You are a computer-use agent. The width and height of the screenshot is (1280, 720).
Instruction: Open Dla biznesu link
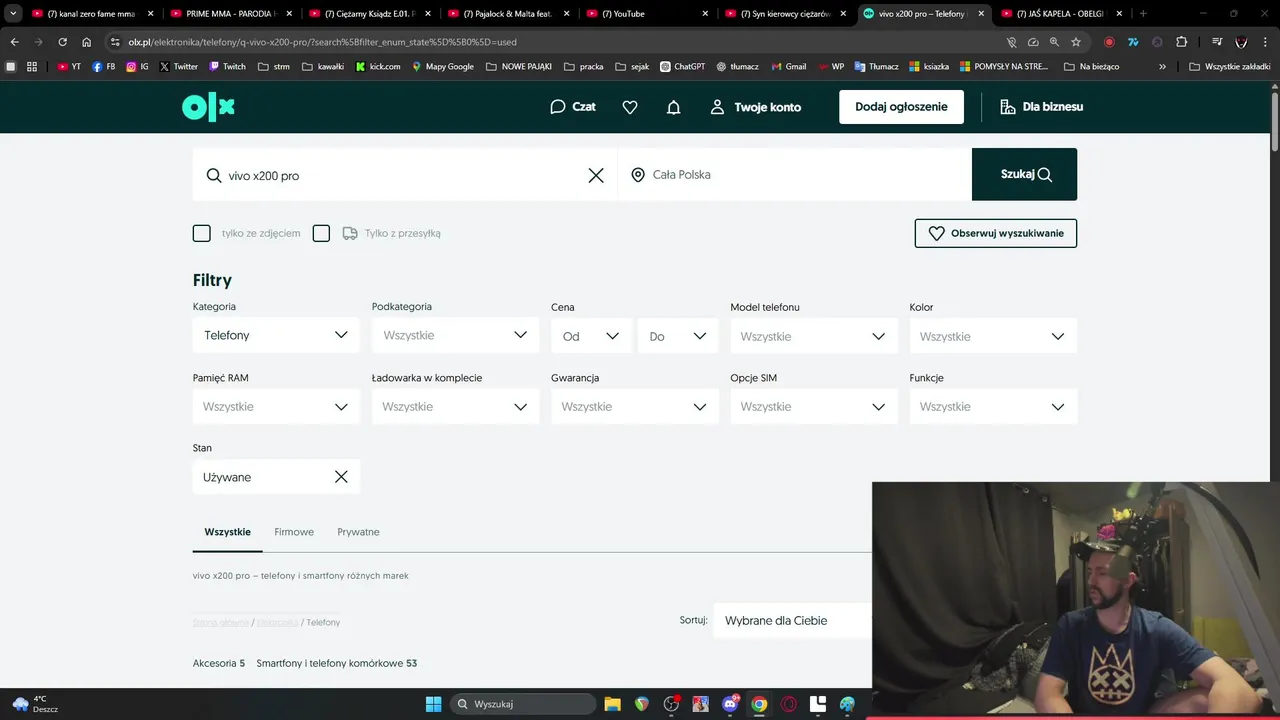point(1041,107)
